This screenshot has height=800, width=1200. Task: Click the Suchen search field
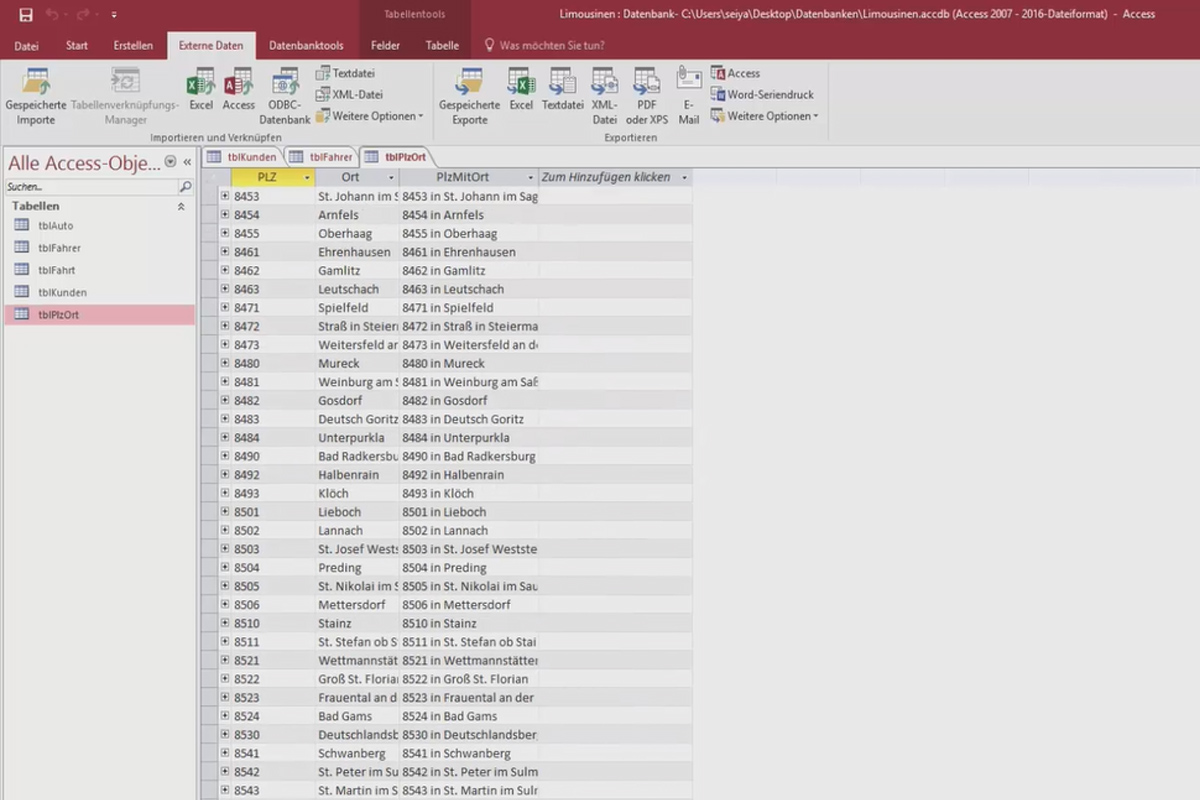(90, 187)
